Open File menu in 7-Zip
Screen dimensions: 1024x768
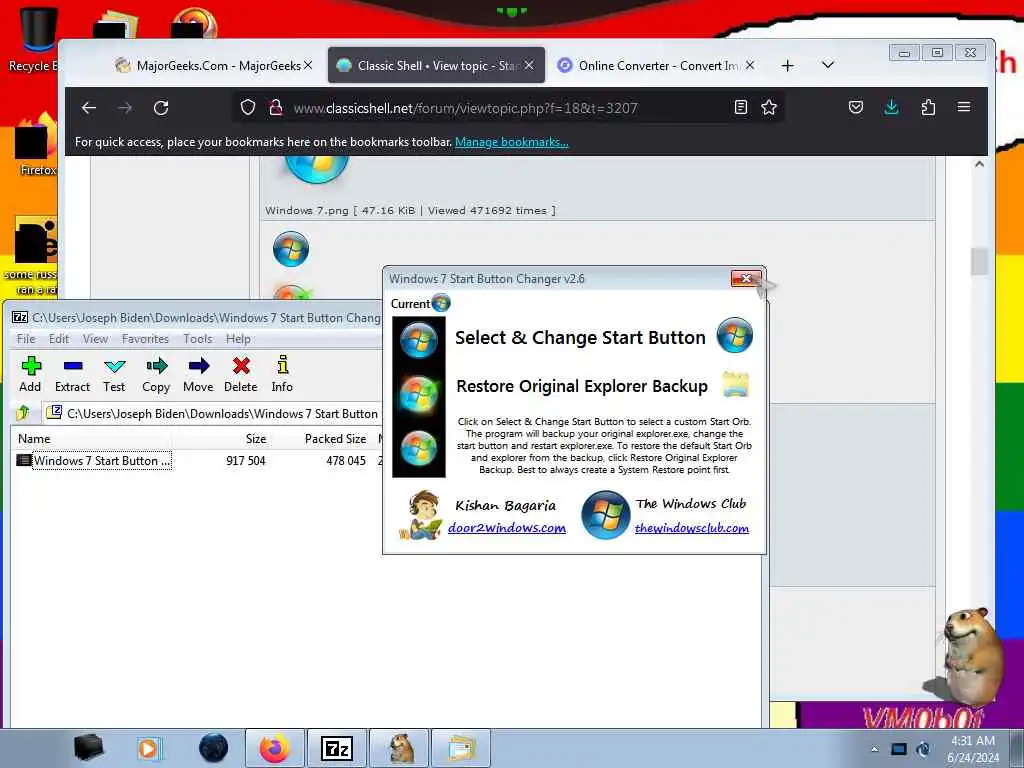click(26, 338)
